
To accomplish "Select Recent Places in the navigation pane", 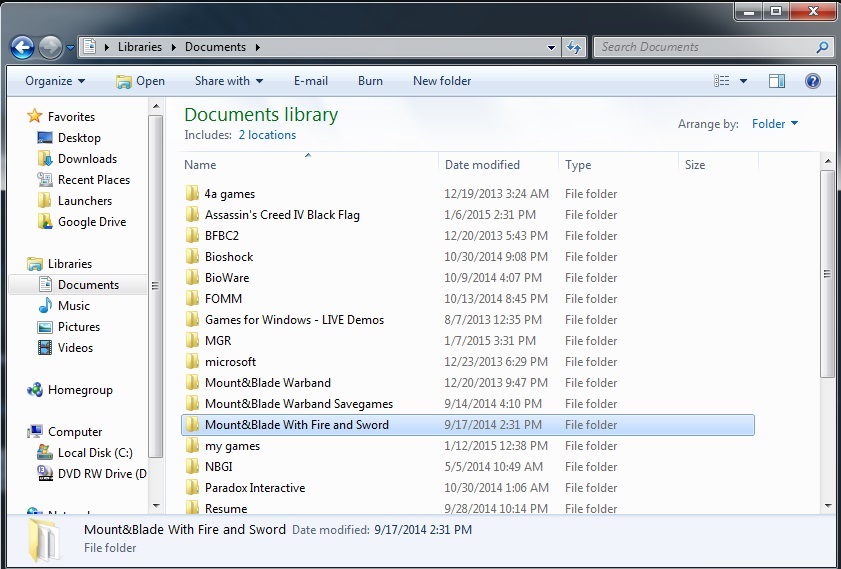I will coord(83,180).
